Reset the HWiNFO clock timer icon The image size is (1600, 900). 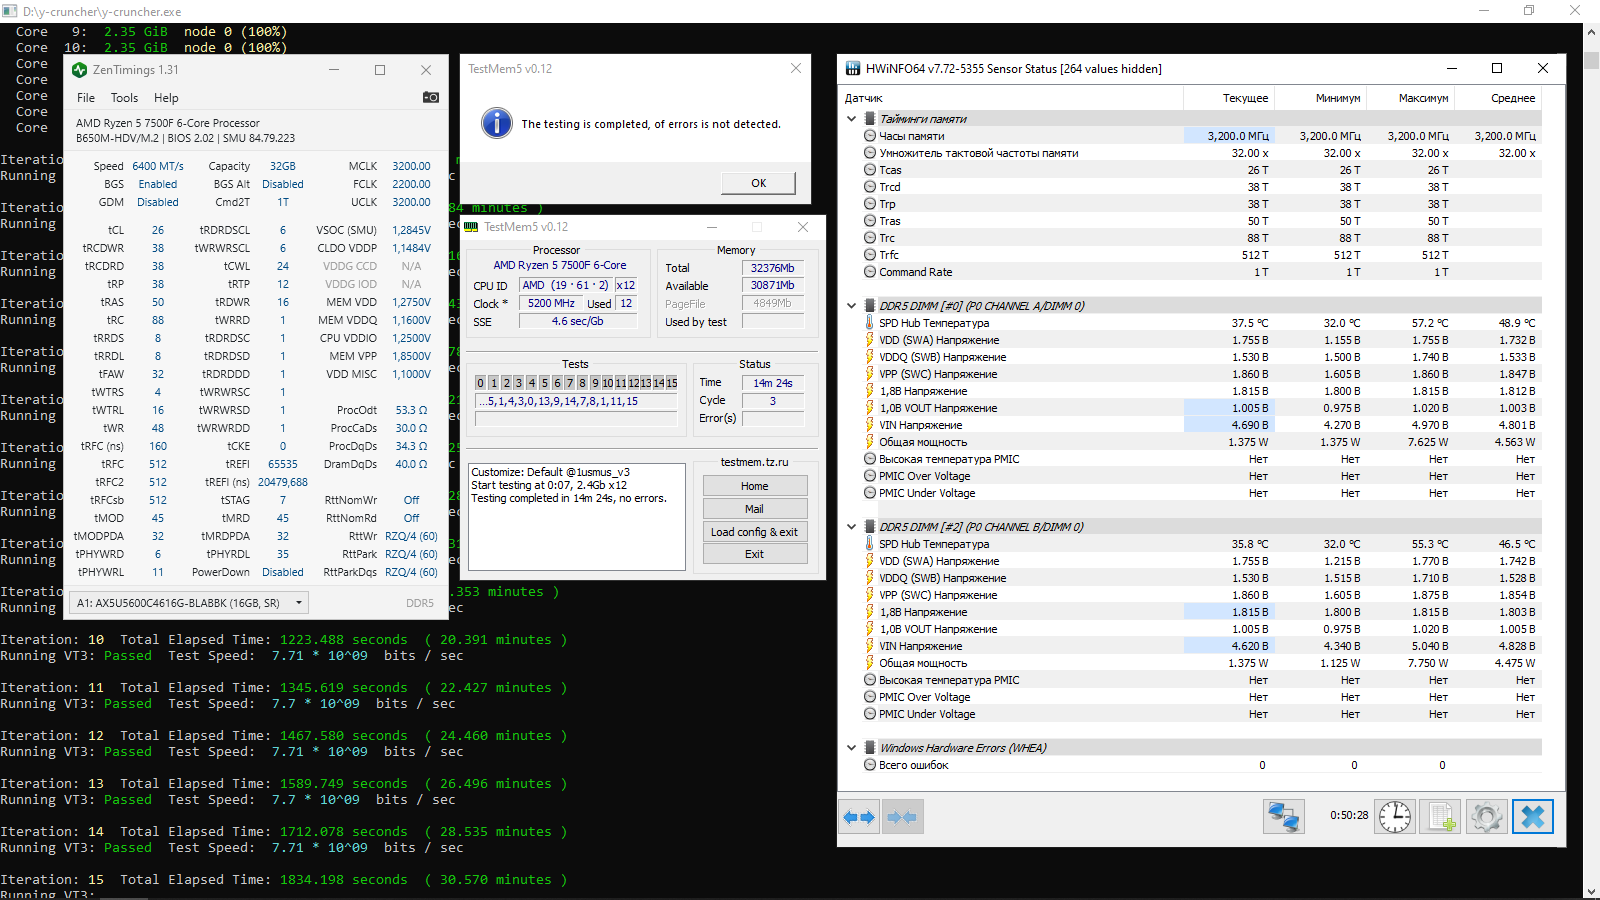pyautogui.click(x=1395, y=817)
